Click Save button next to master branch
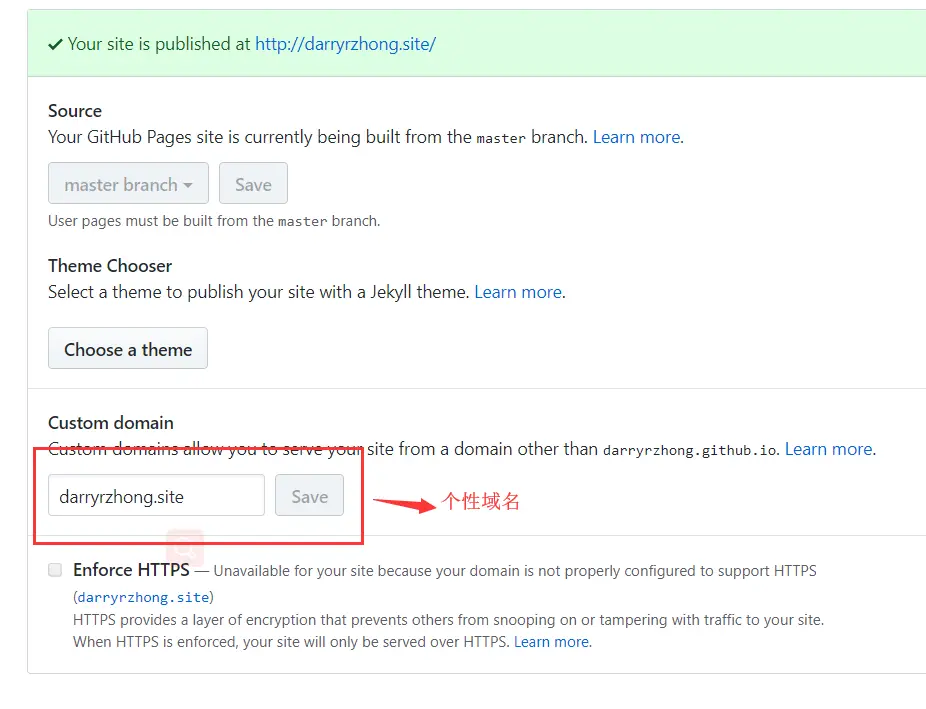 [253, 184]
